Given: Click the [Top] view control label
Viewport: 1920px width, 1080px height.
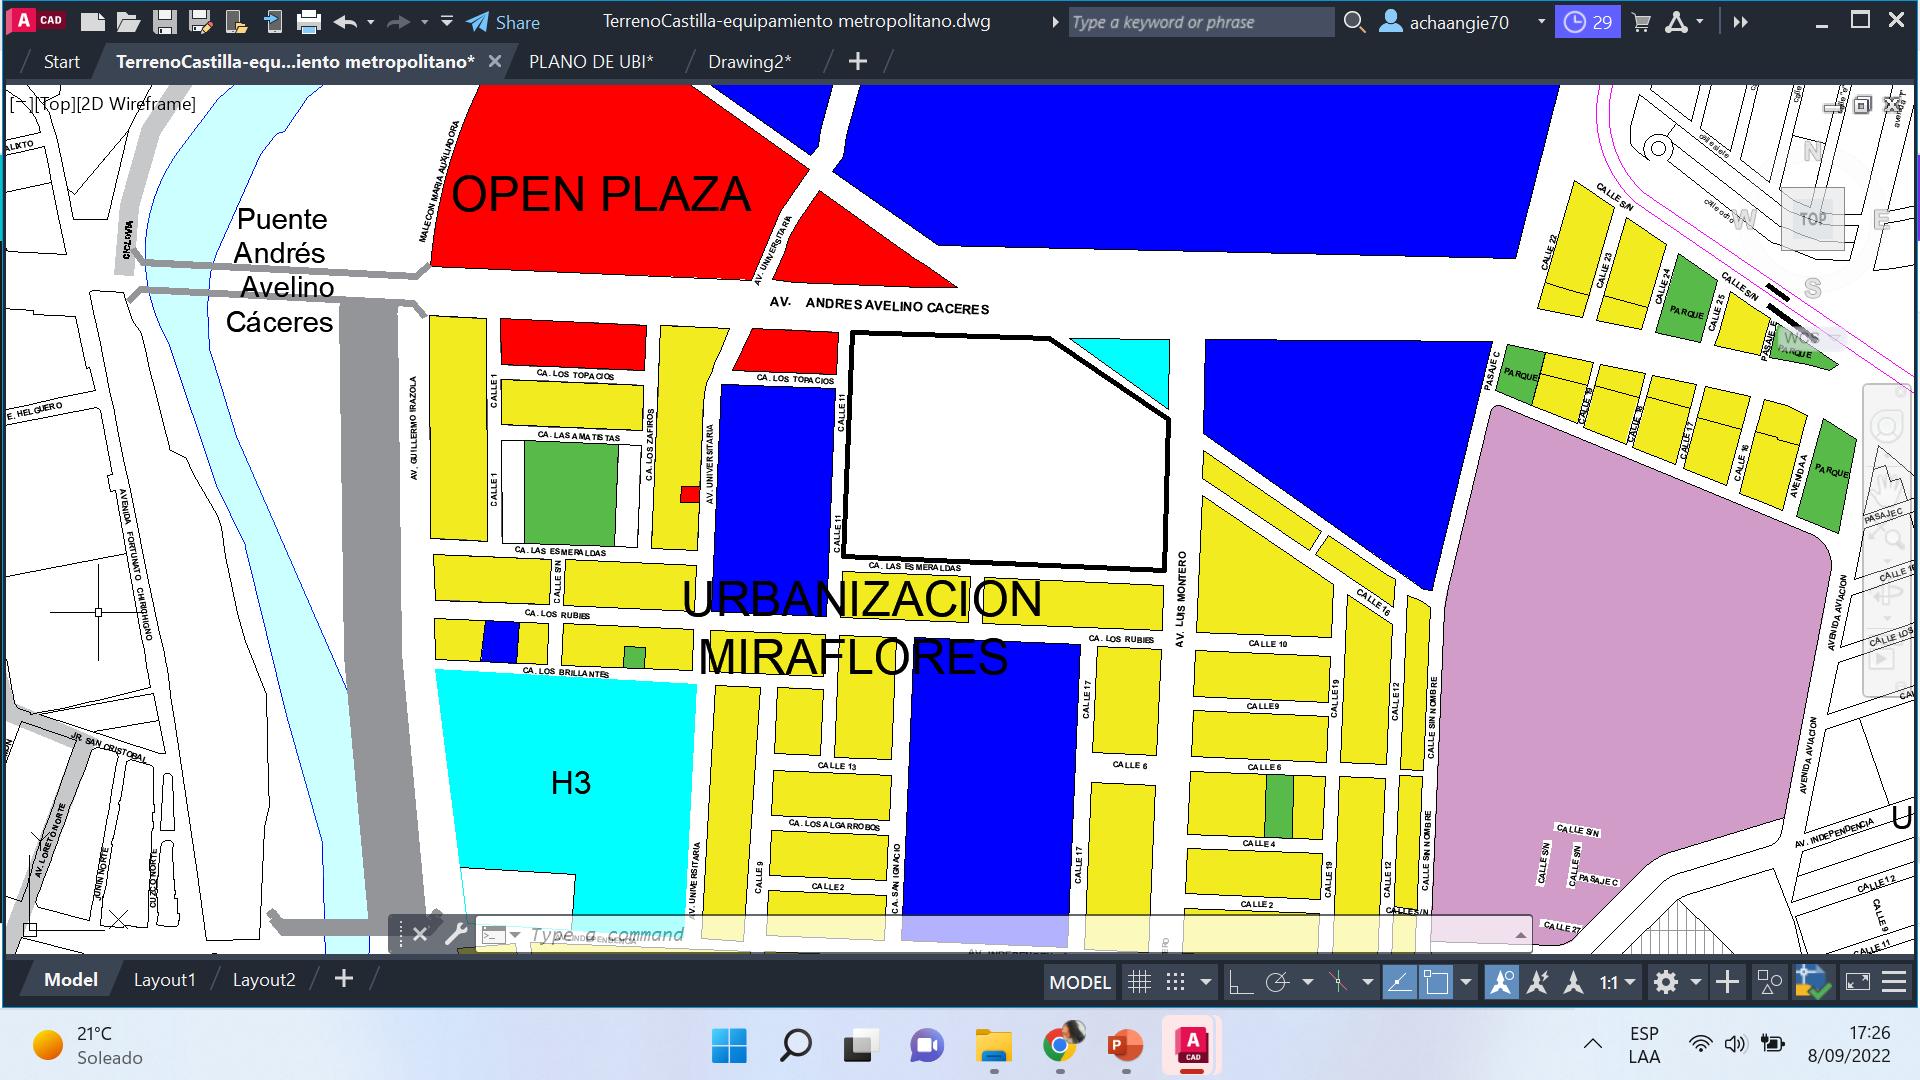Looking at the screenshot, I should pos(58,104).
